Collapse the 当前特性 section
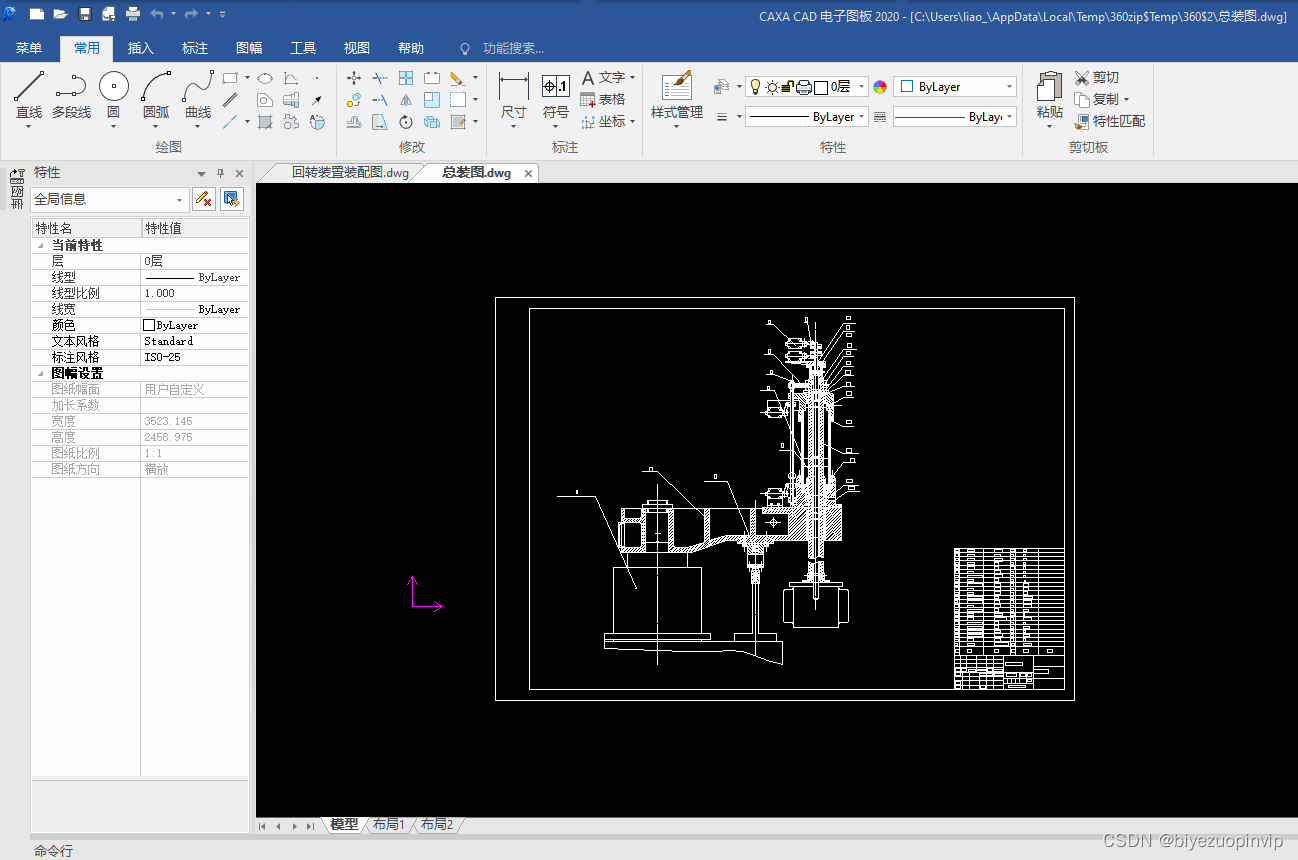Screen dimensions: 1298x860 pos(41,245)
